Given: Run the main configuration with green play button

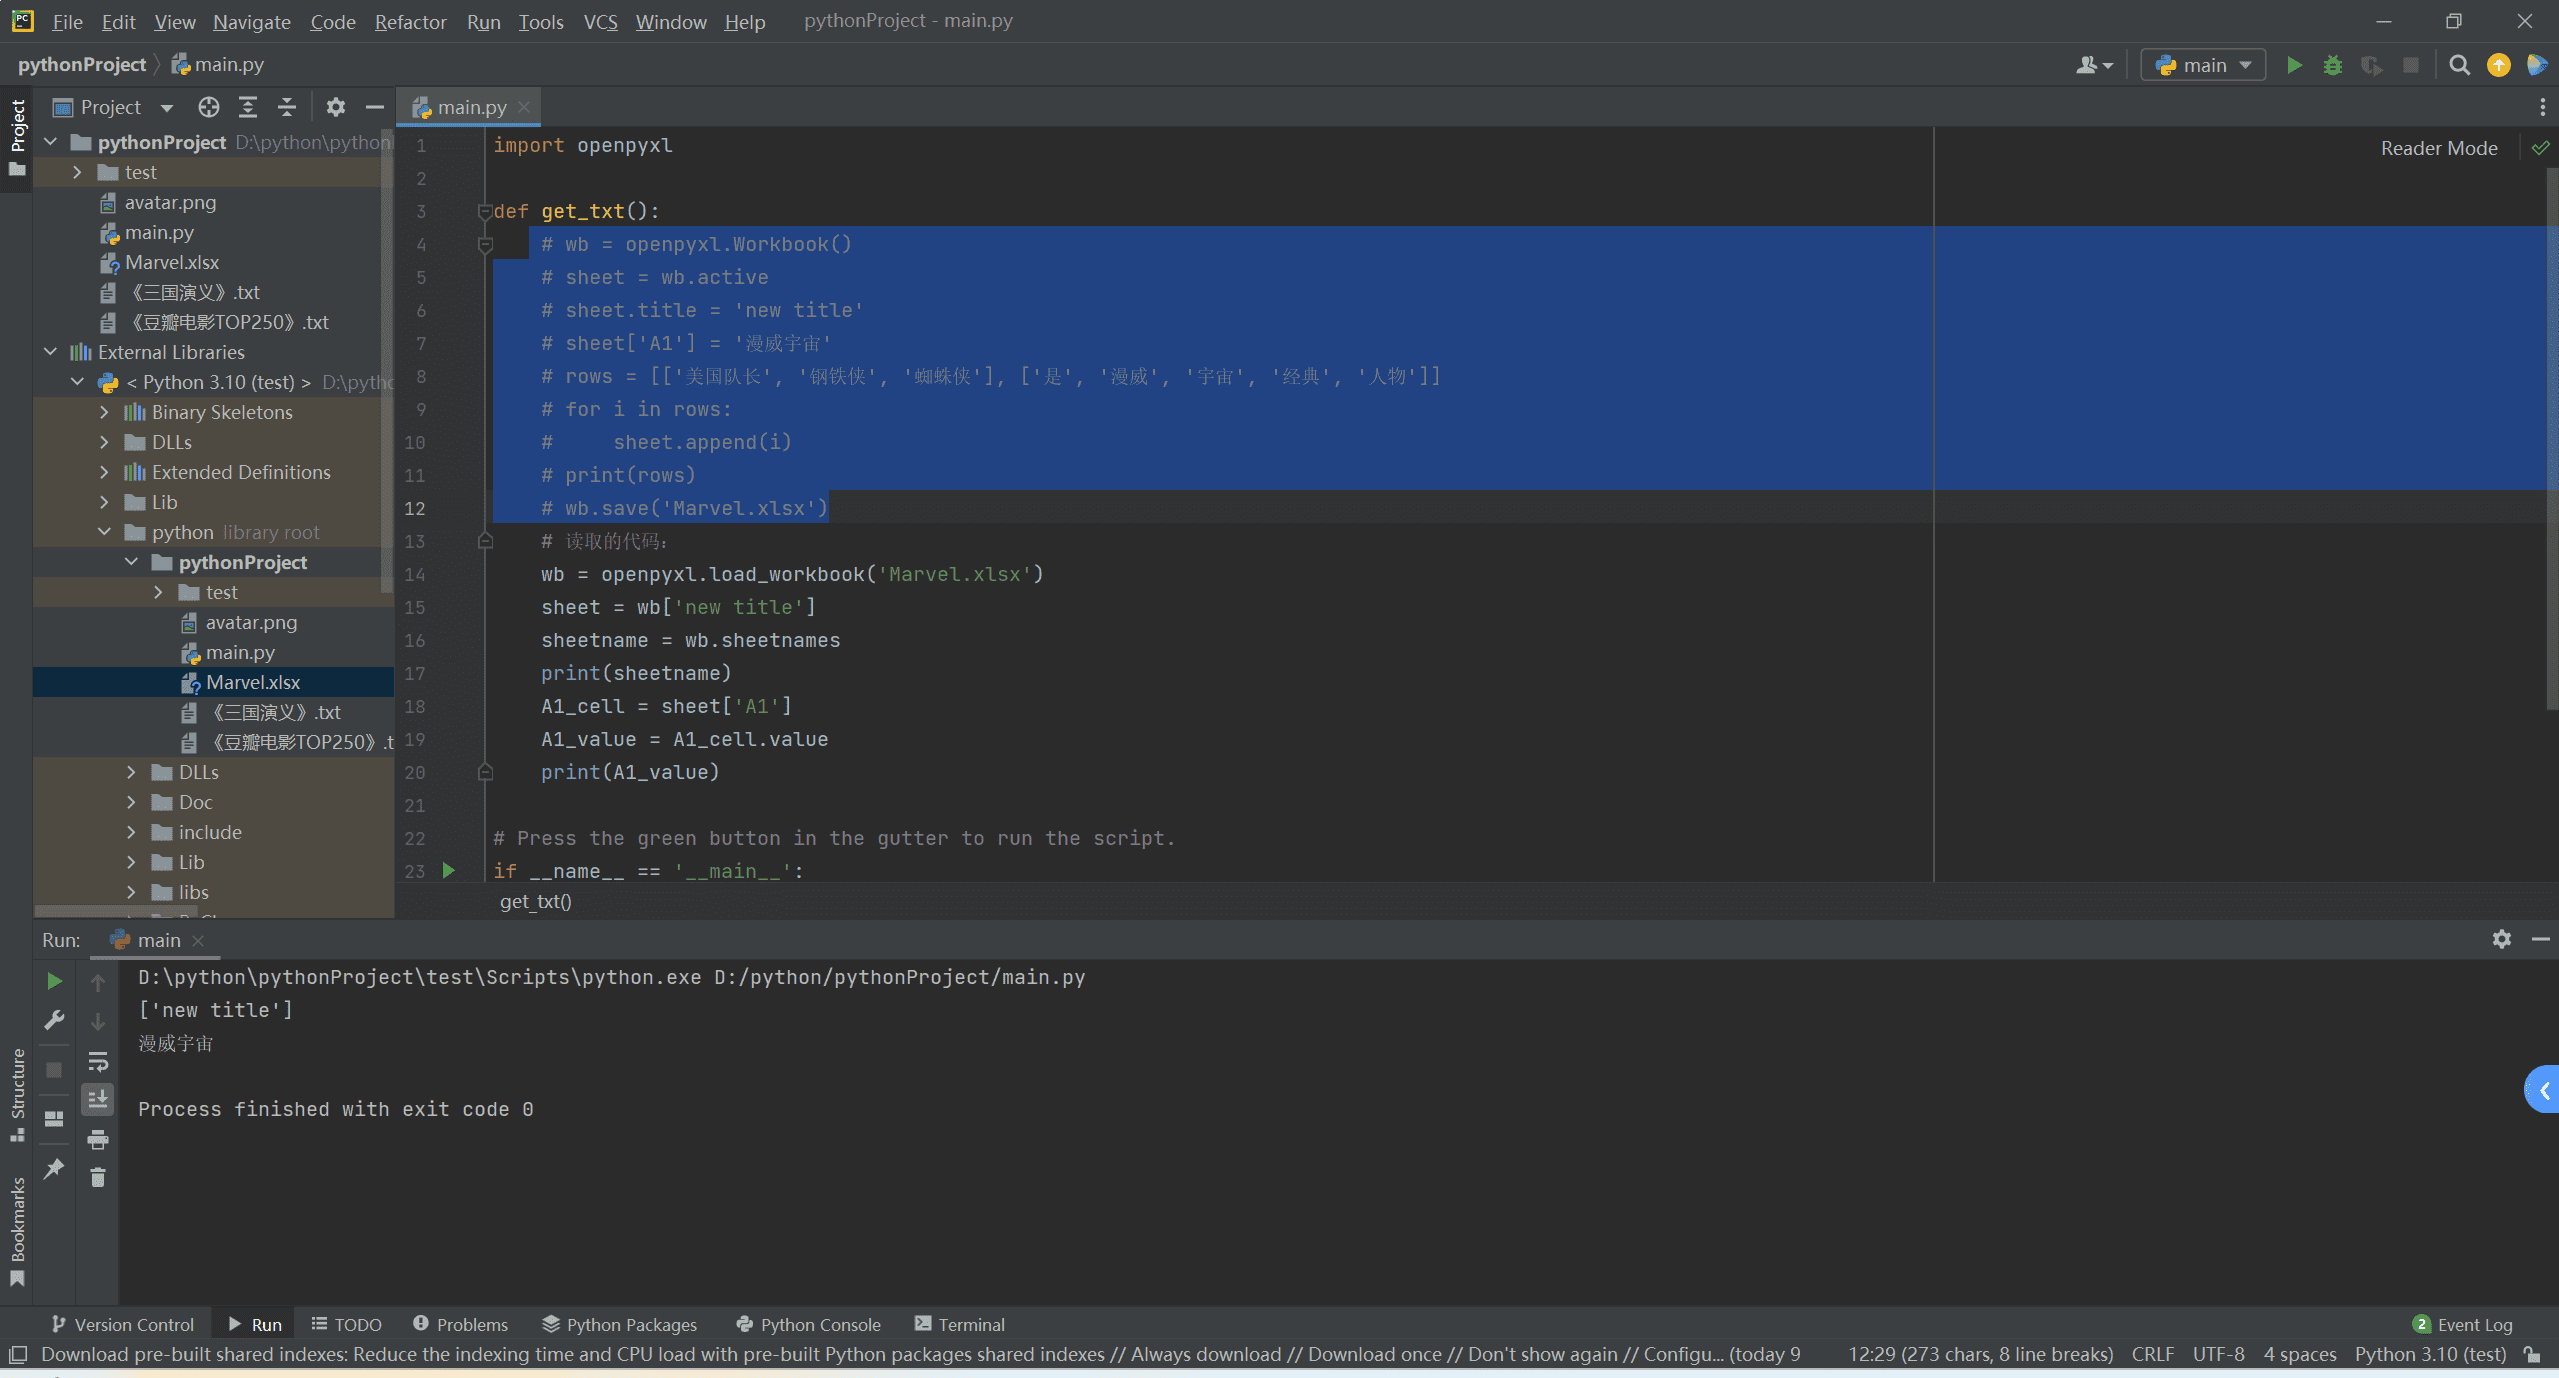Looking at the screenshot, I should coord(2294,65).
